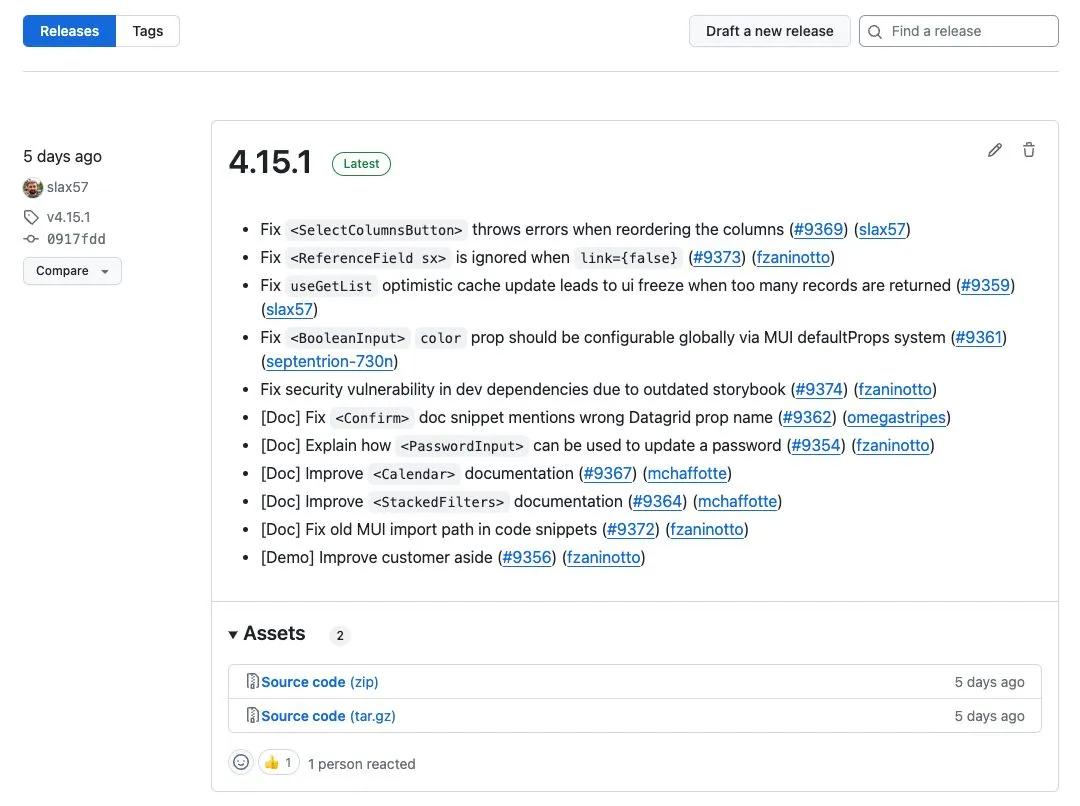This screenshot has width=1080, height=806.
Task: Click the slax57 avatar image
Action: coord(33,187)
